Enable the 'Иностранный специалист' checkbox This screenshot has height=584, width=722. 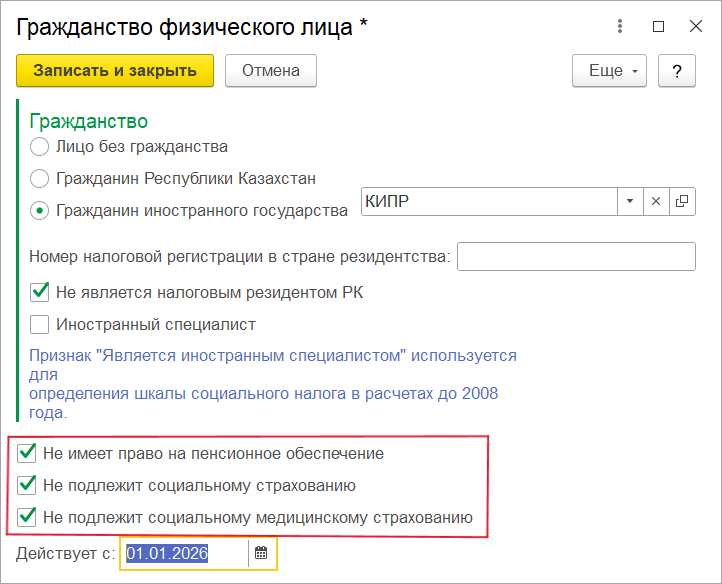tap(40, 324)
